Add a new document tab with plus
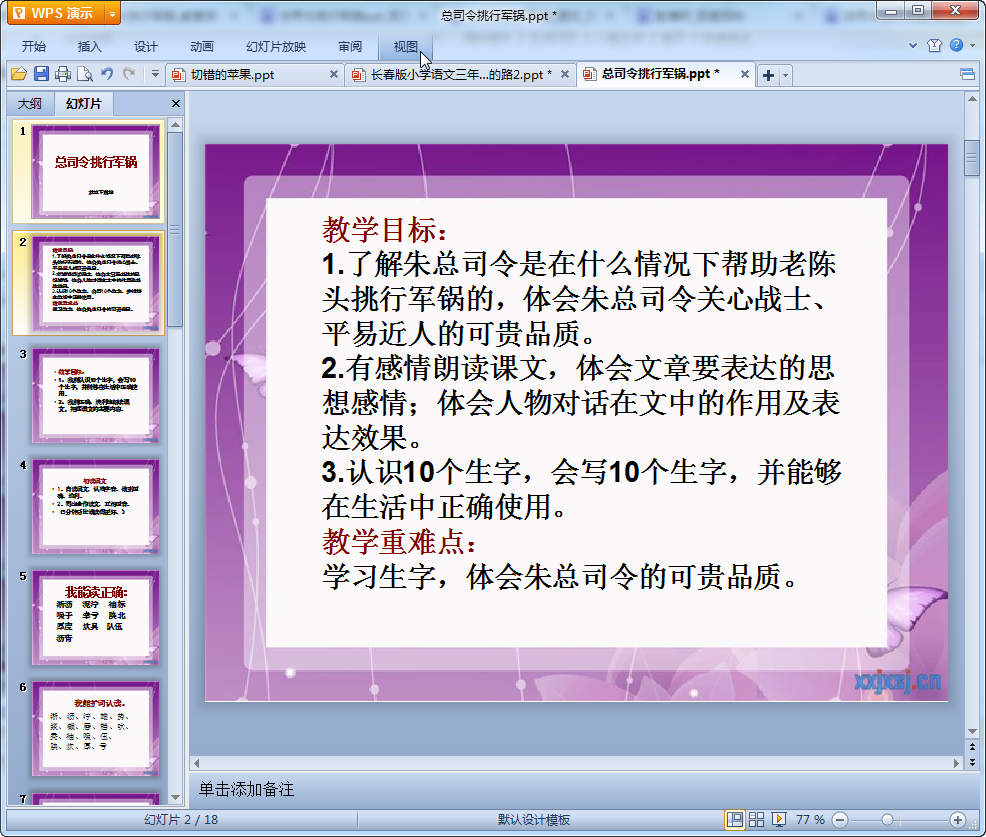This screenshot has height=837, width=986. click(768, 75)
